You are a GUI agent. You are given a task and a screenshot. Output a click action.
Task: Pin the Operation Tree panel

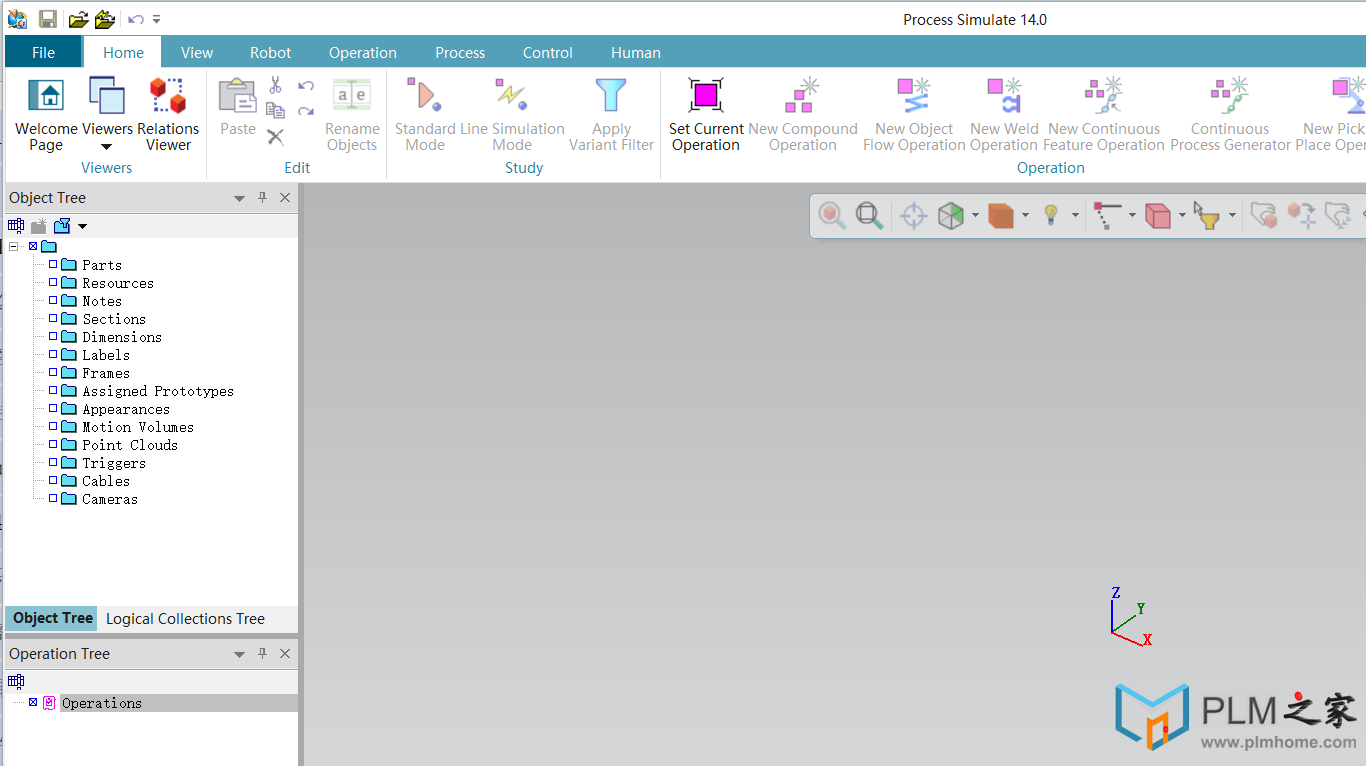[x=263, y=654]
